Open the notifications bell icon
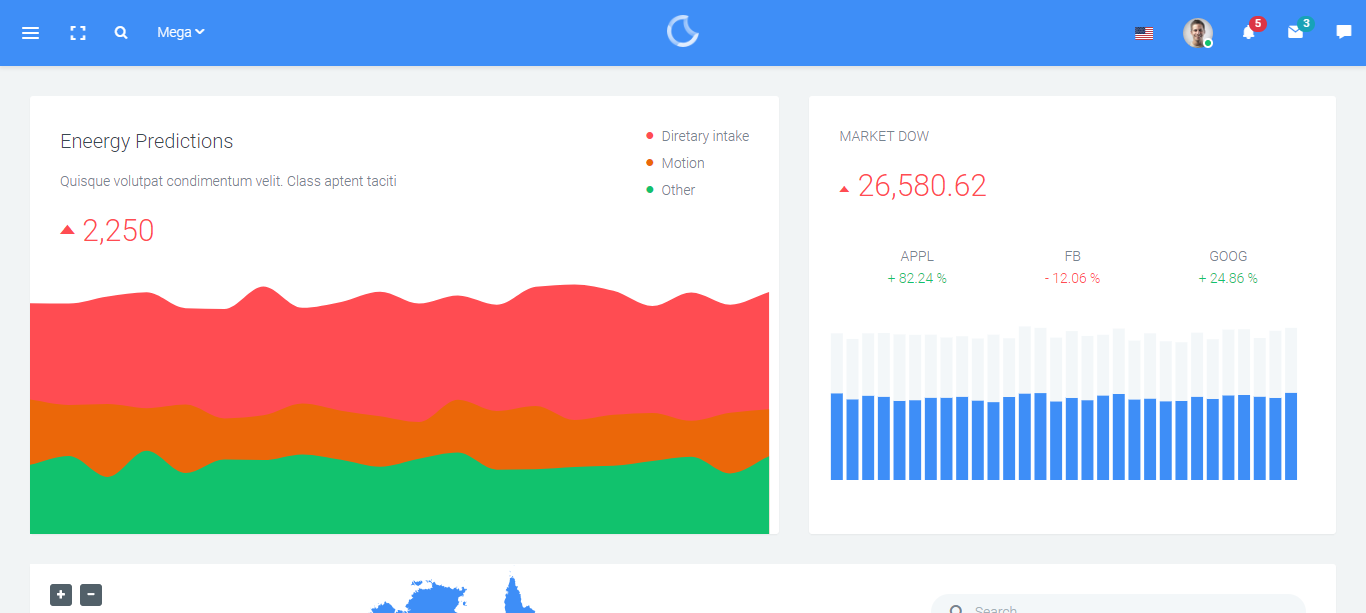Screen dimensions: 1366x613 point(1248,32)
